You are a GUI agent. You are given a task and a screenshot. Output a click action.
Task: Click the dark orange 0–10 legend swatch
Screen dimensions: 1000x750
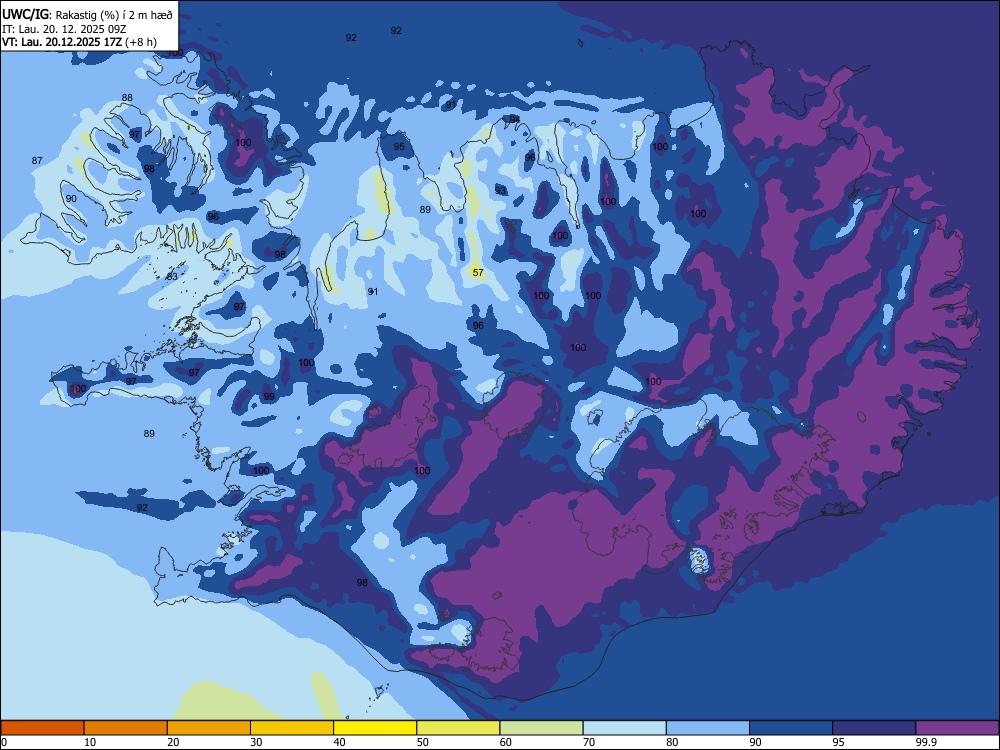tap(42, 728)
